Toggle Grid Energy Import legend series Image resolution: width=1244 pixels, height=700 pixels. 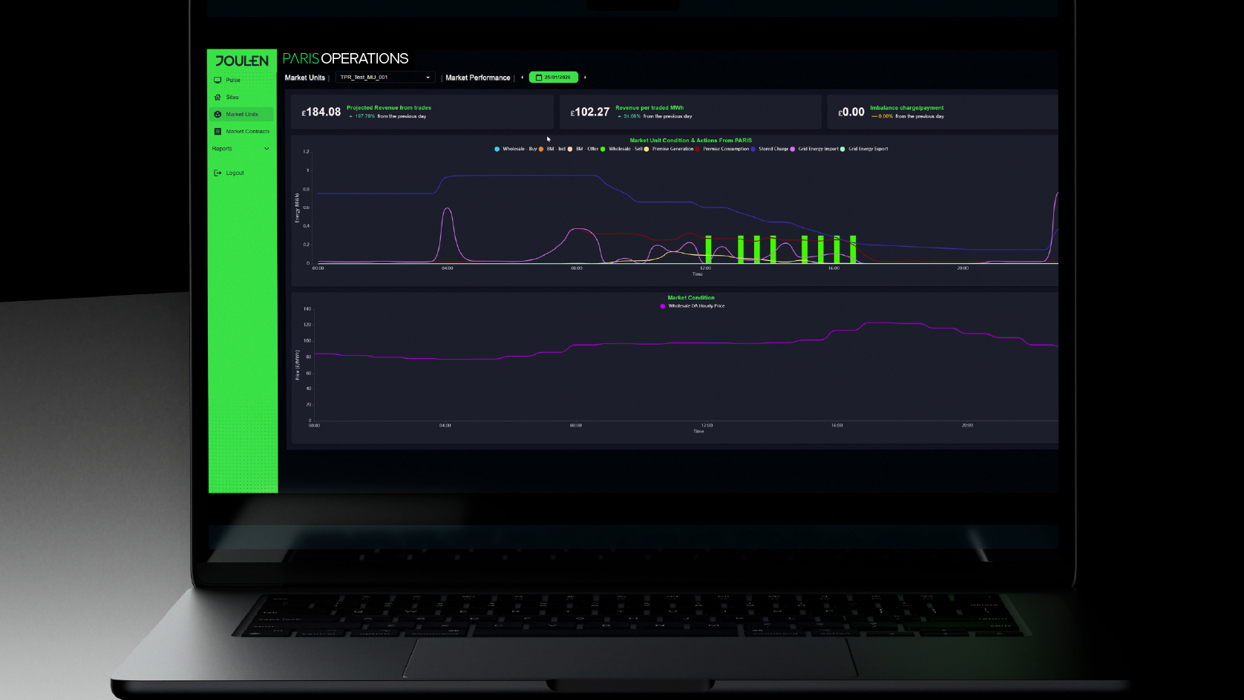point(815,149)
